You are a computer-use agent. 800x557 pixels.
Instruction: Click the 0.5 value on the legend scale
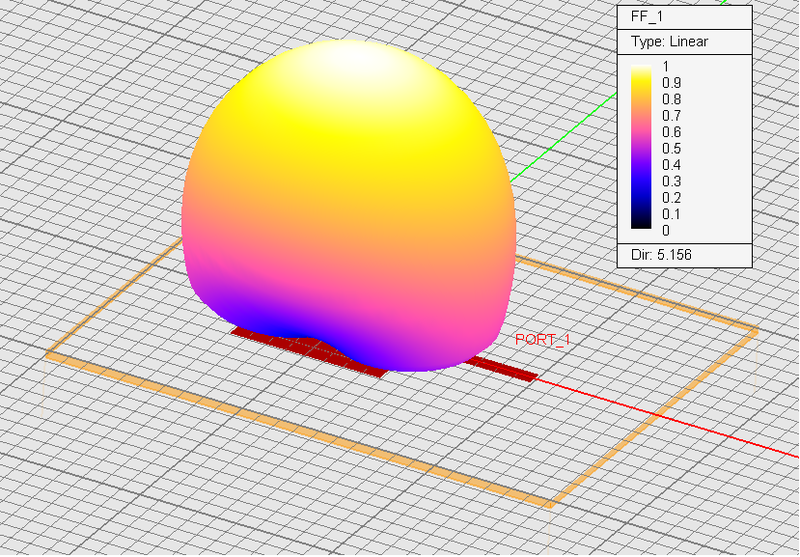671,148
